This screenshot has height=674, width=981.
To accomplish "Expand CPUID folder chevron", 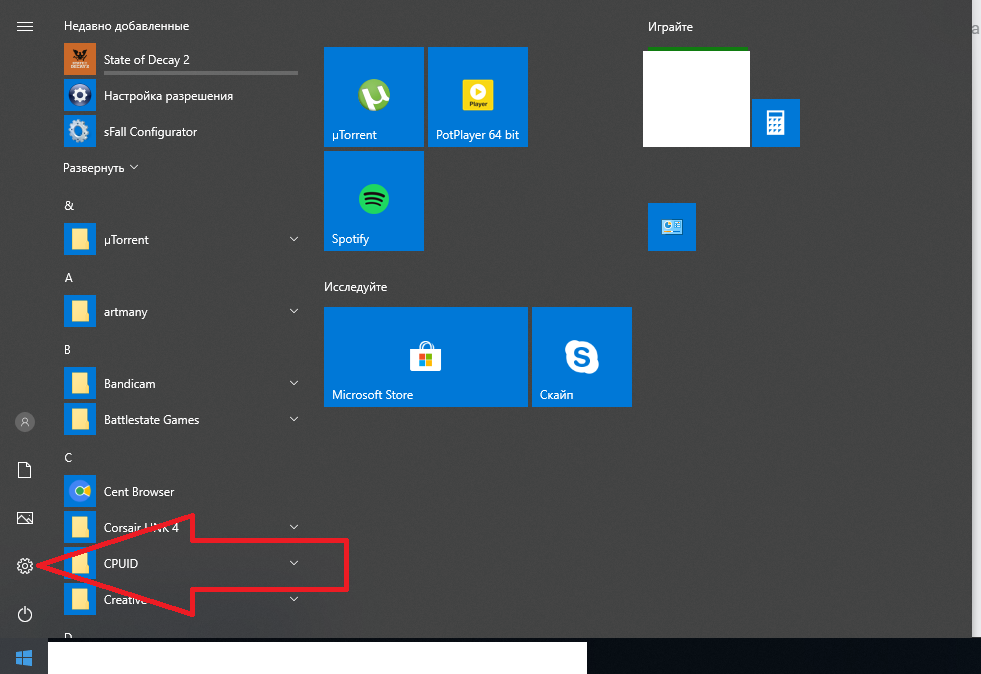I will pos(293,563).
